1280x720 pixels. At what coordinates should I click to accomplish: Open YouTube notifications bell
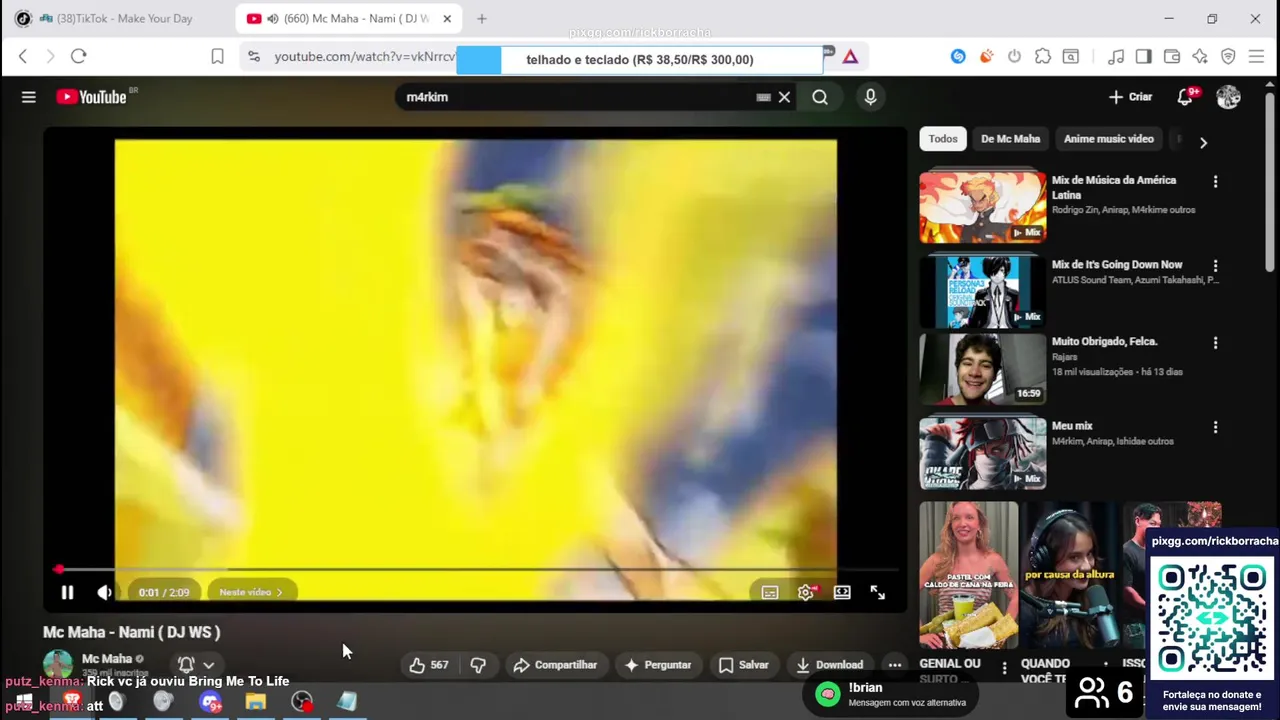(1186, 97)
